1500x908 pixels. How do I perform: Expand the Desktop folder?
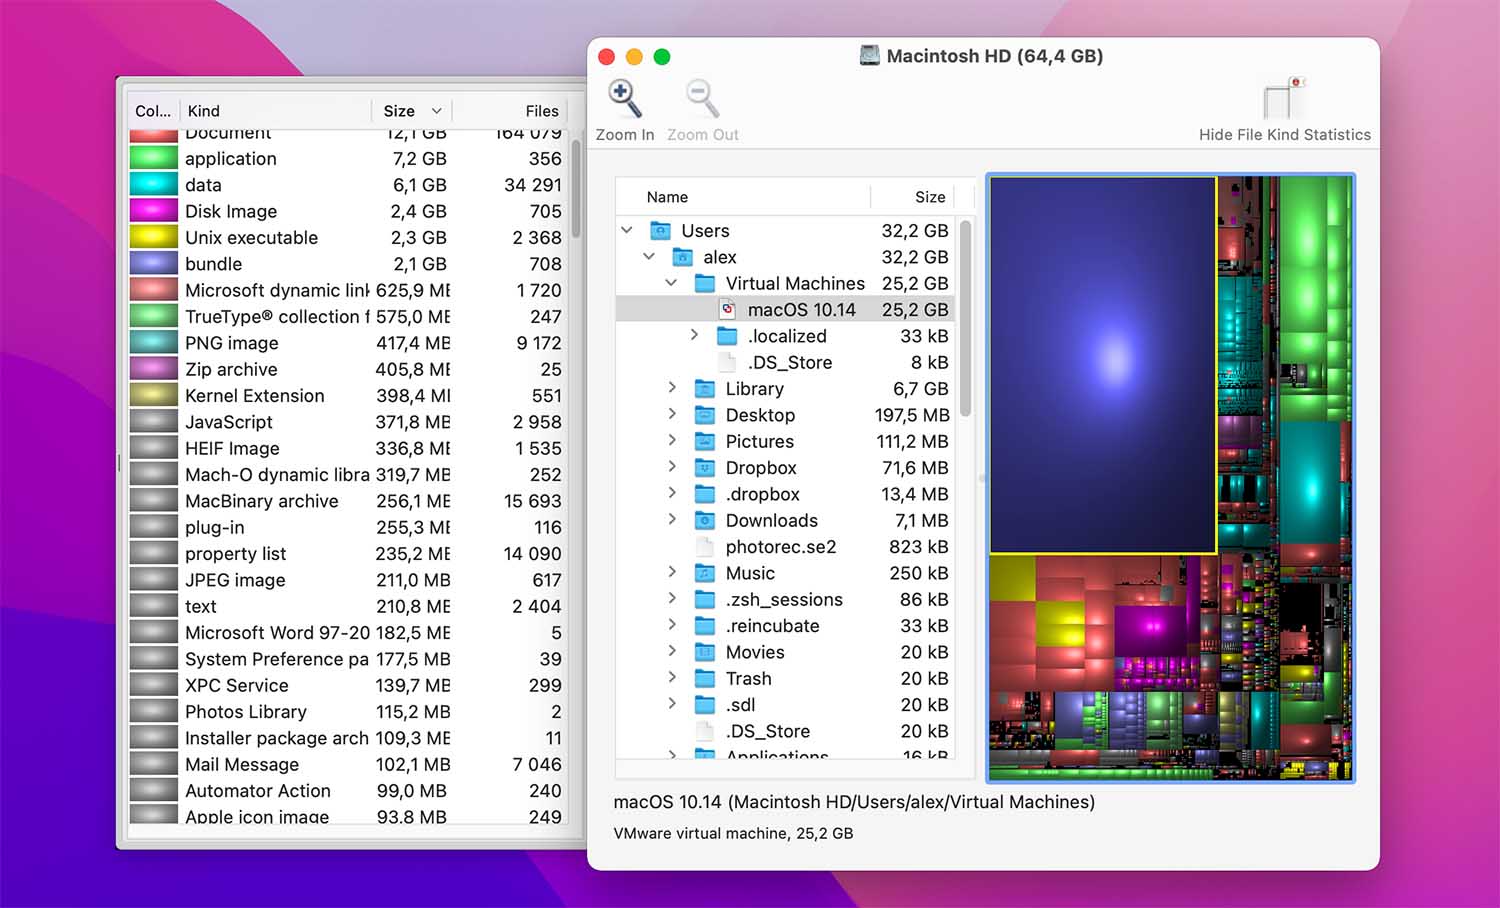click(x=672, y=414)
